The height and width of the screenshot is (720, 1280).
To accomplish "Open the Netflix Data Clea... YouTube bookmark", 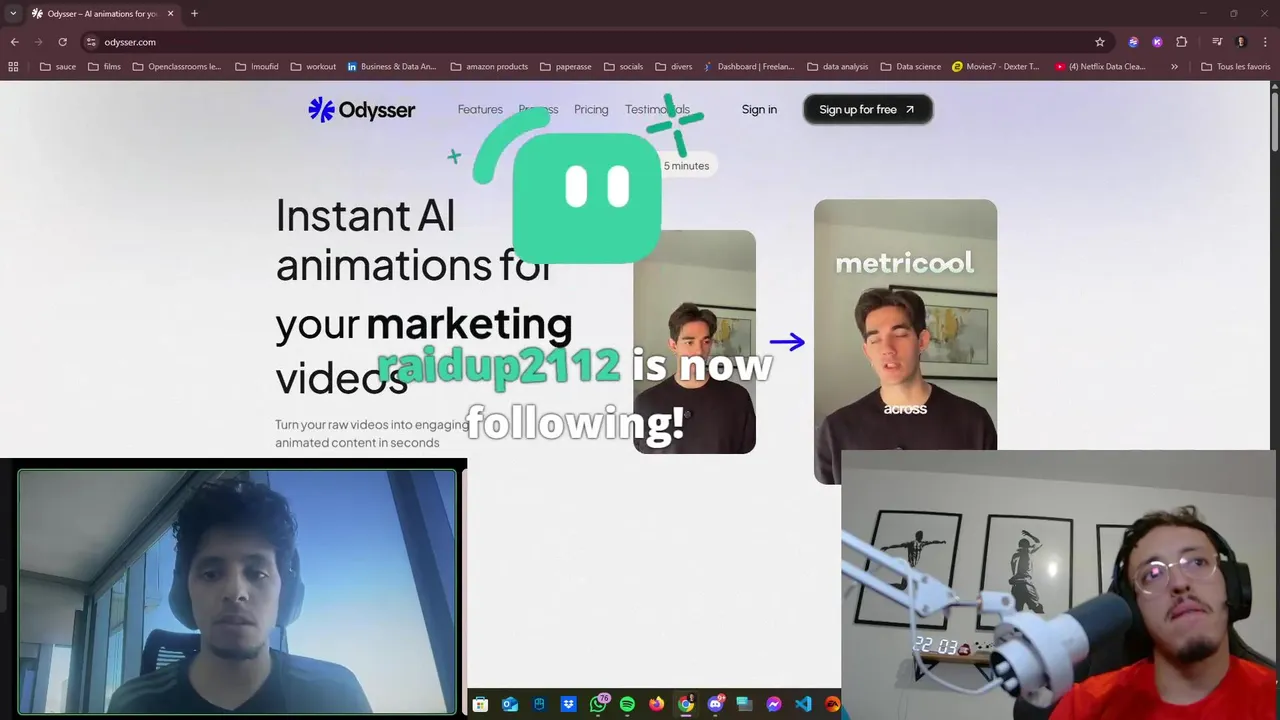I will tap(1100, 67).
